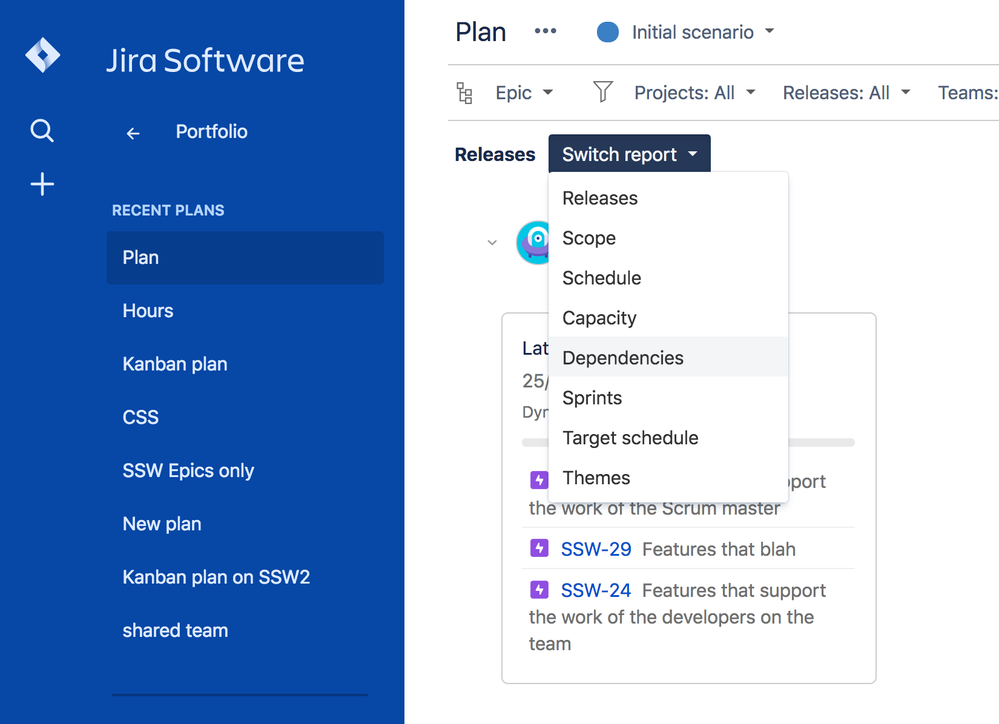Image resolution: width=999 pixels, height=724 pixels.
Task: Open the SSW Epics only plan
Action: coord(245,470)
